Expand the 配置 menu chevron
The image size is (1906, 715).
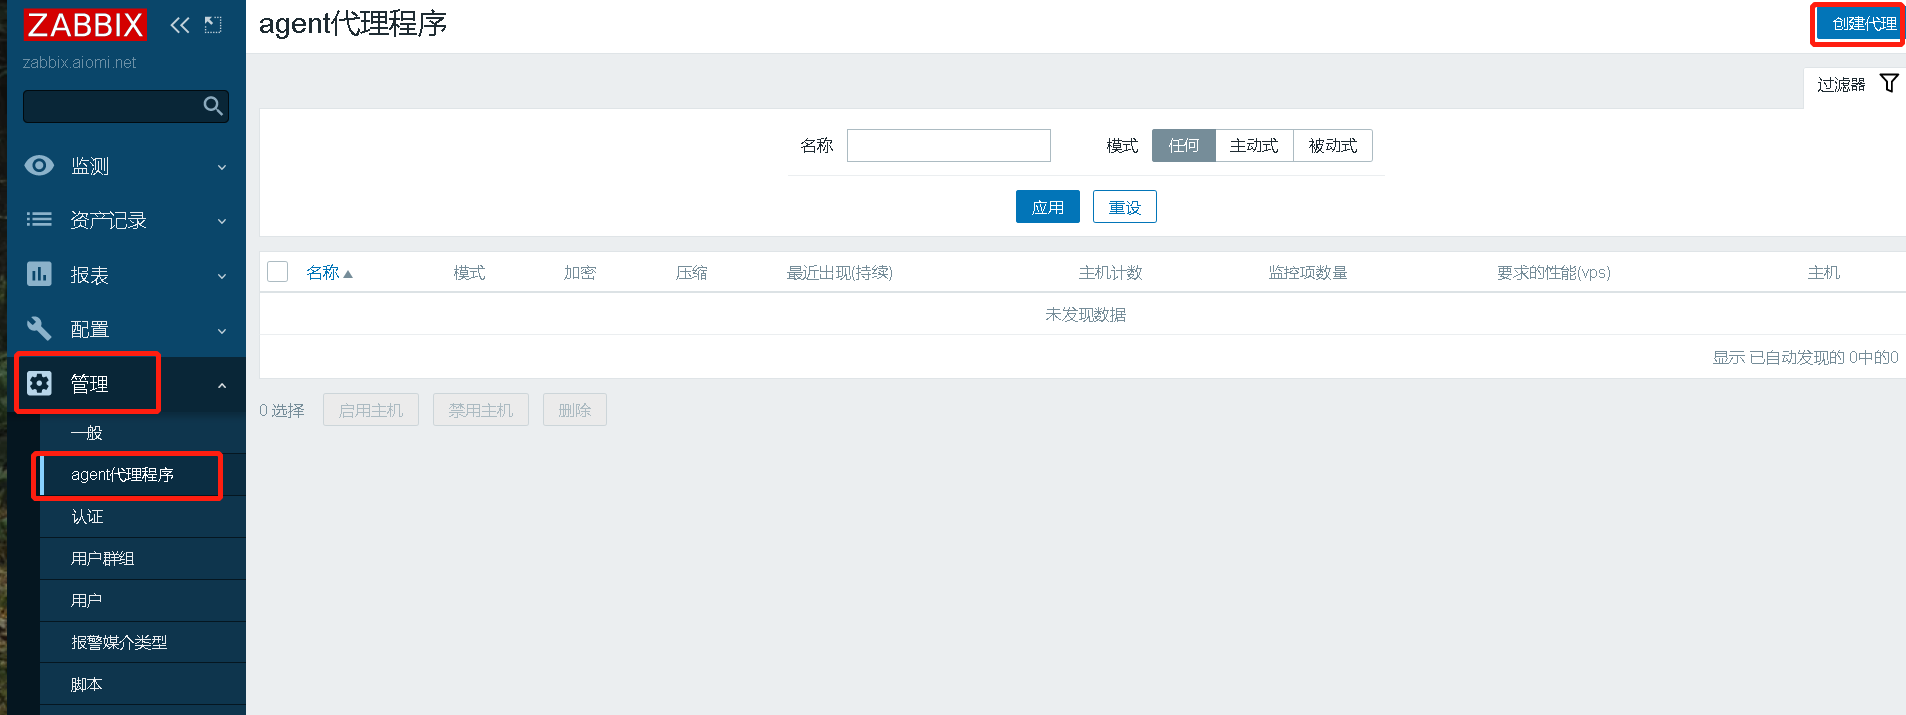[222, 331]
